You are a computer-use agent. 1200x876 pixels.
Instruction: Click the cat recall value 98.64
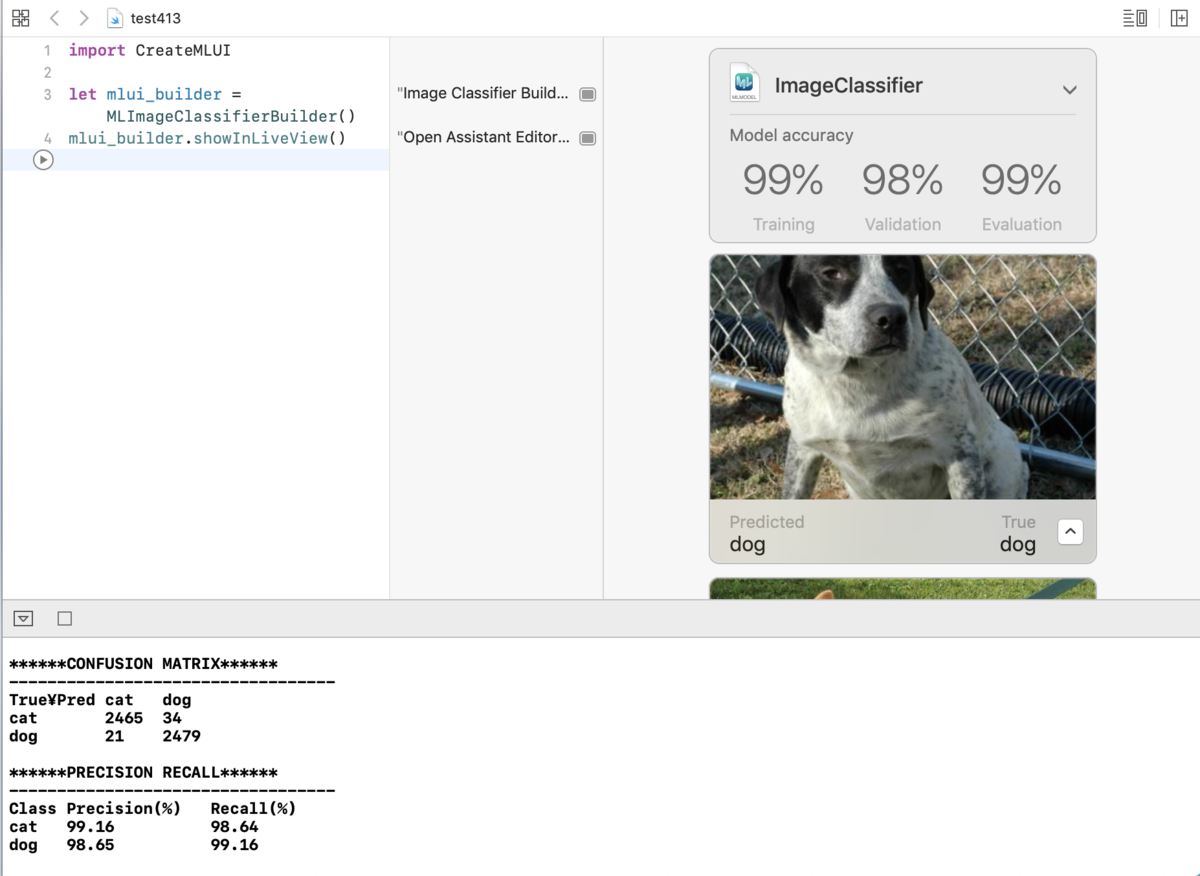tap(235, 827)
